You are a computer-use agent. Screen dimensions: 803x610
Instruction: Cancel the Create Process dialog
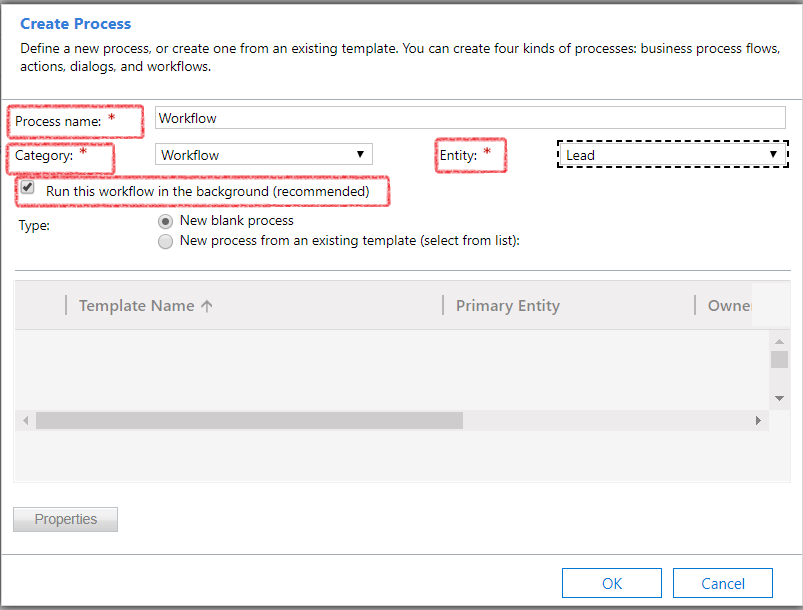click(x=722, y=582)
